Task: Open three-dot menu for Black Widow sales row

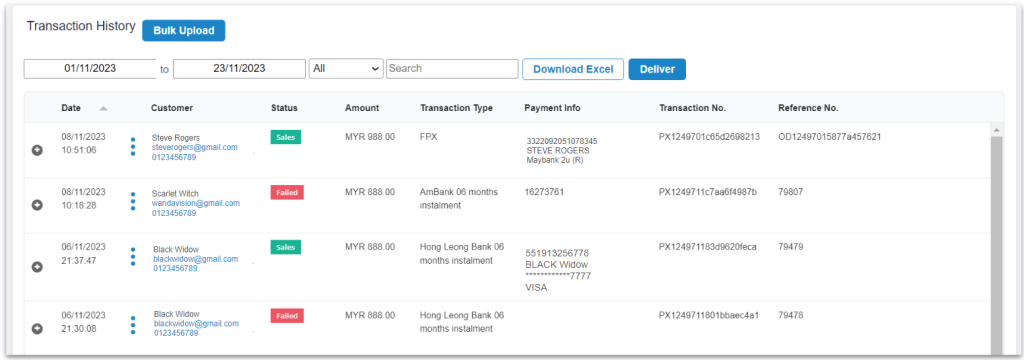Action: click(x=133, y=257)
